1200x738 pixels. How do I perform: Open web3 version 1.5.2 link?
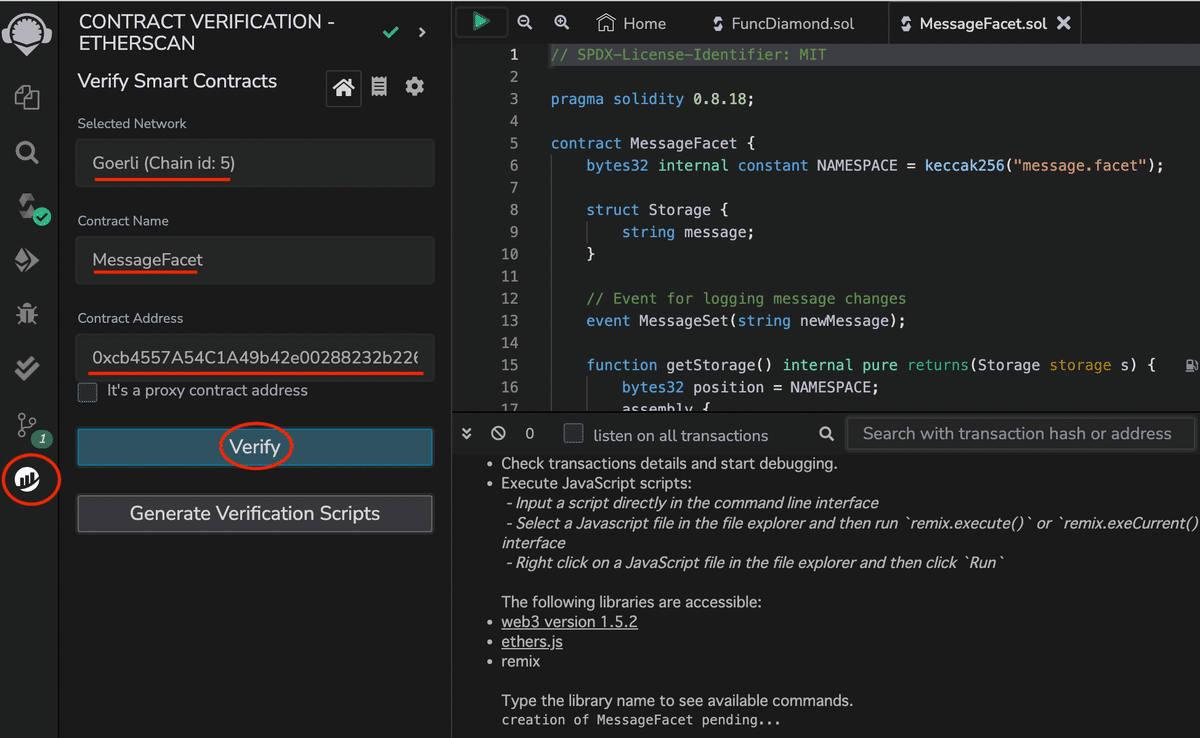569,622
